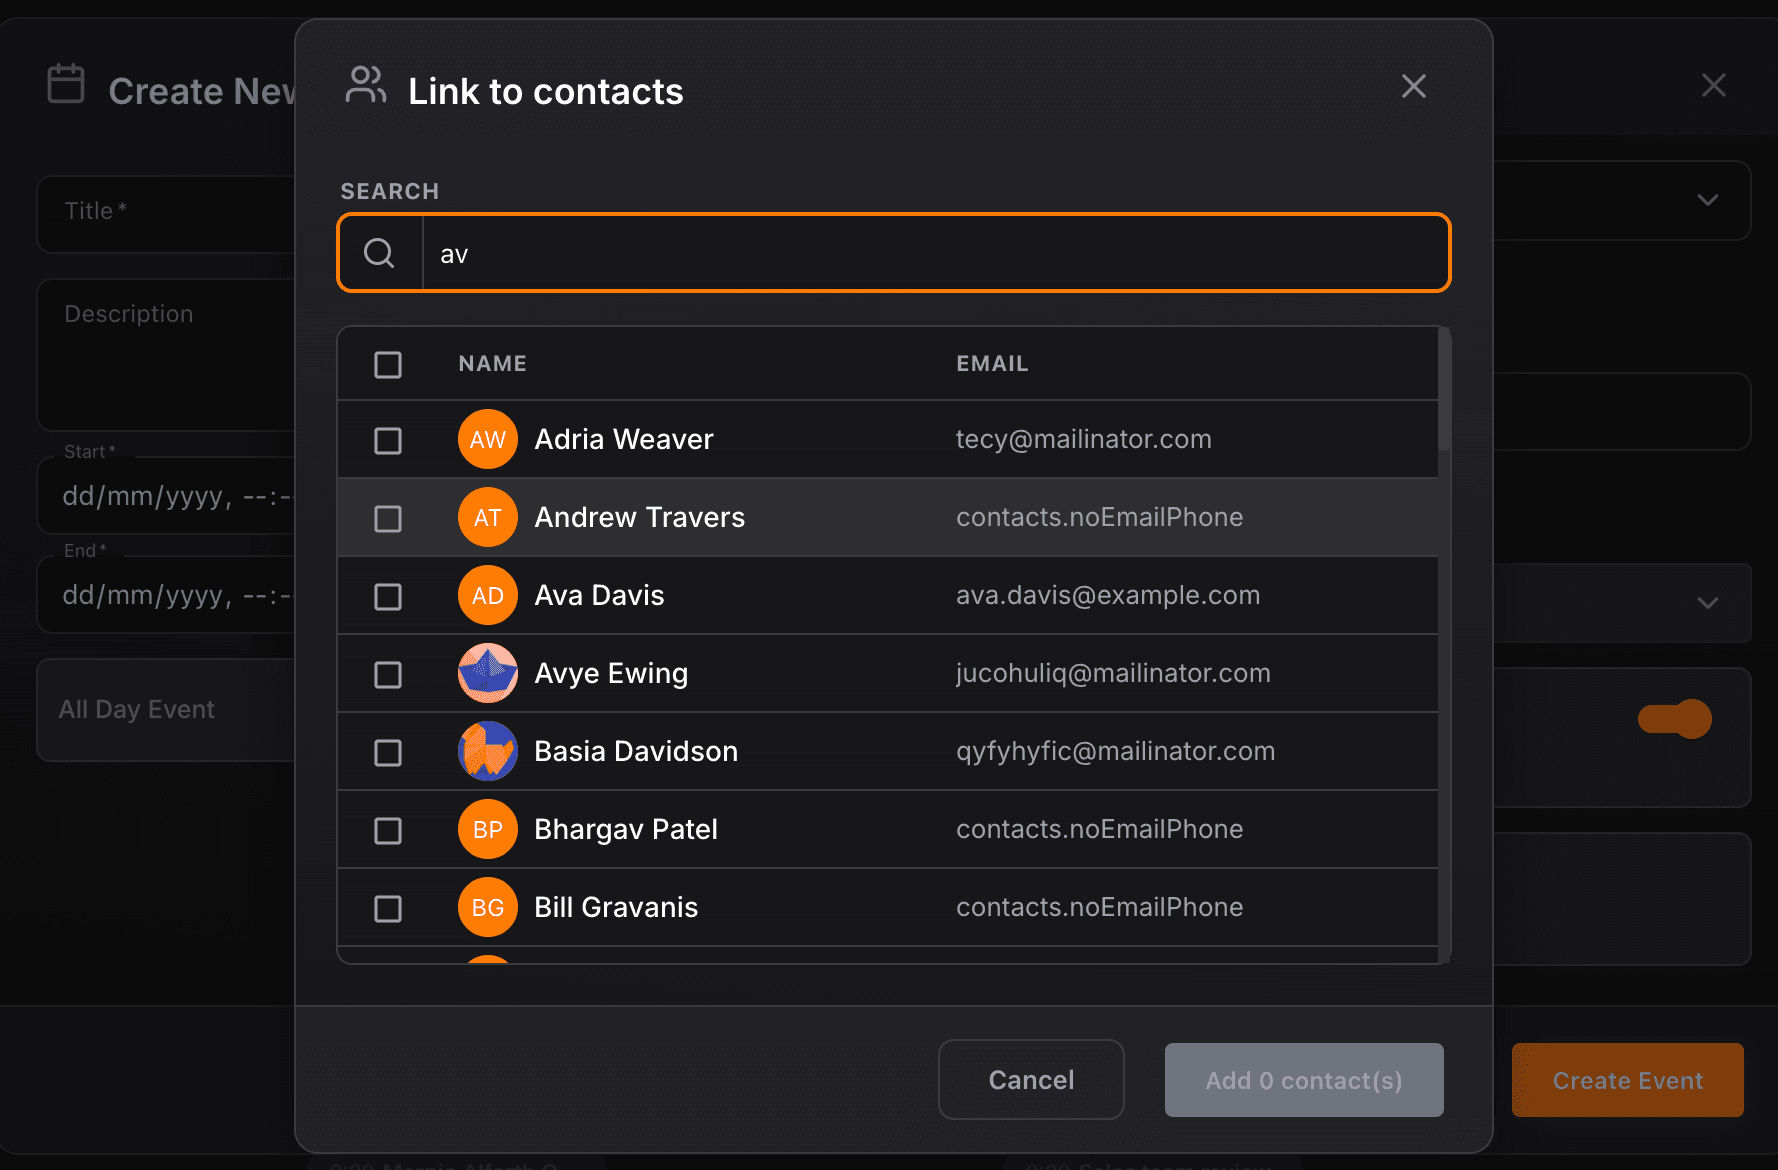Click Basia Davidson's profile picture
Screen dimensions: 1778x1170
487,751
